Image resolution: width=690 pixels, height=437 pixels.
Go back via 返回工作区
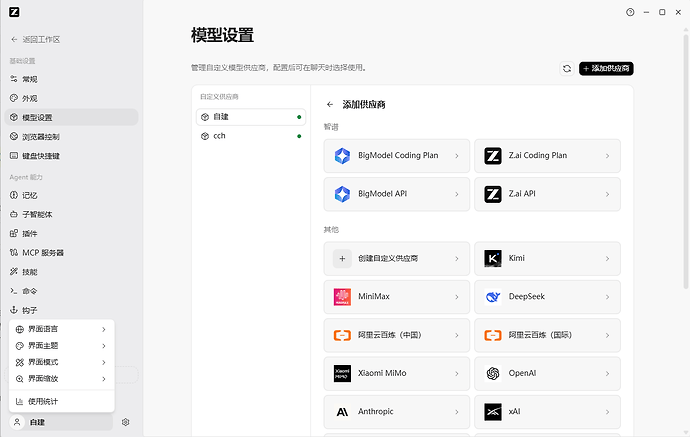click(x=35, y=40)
